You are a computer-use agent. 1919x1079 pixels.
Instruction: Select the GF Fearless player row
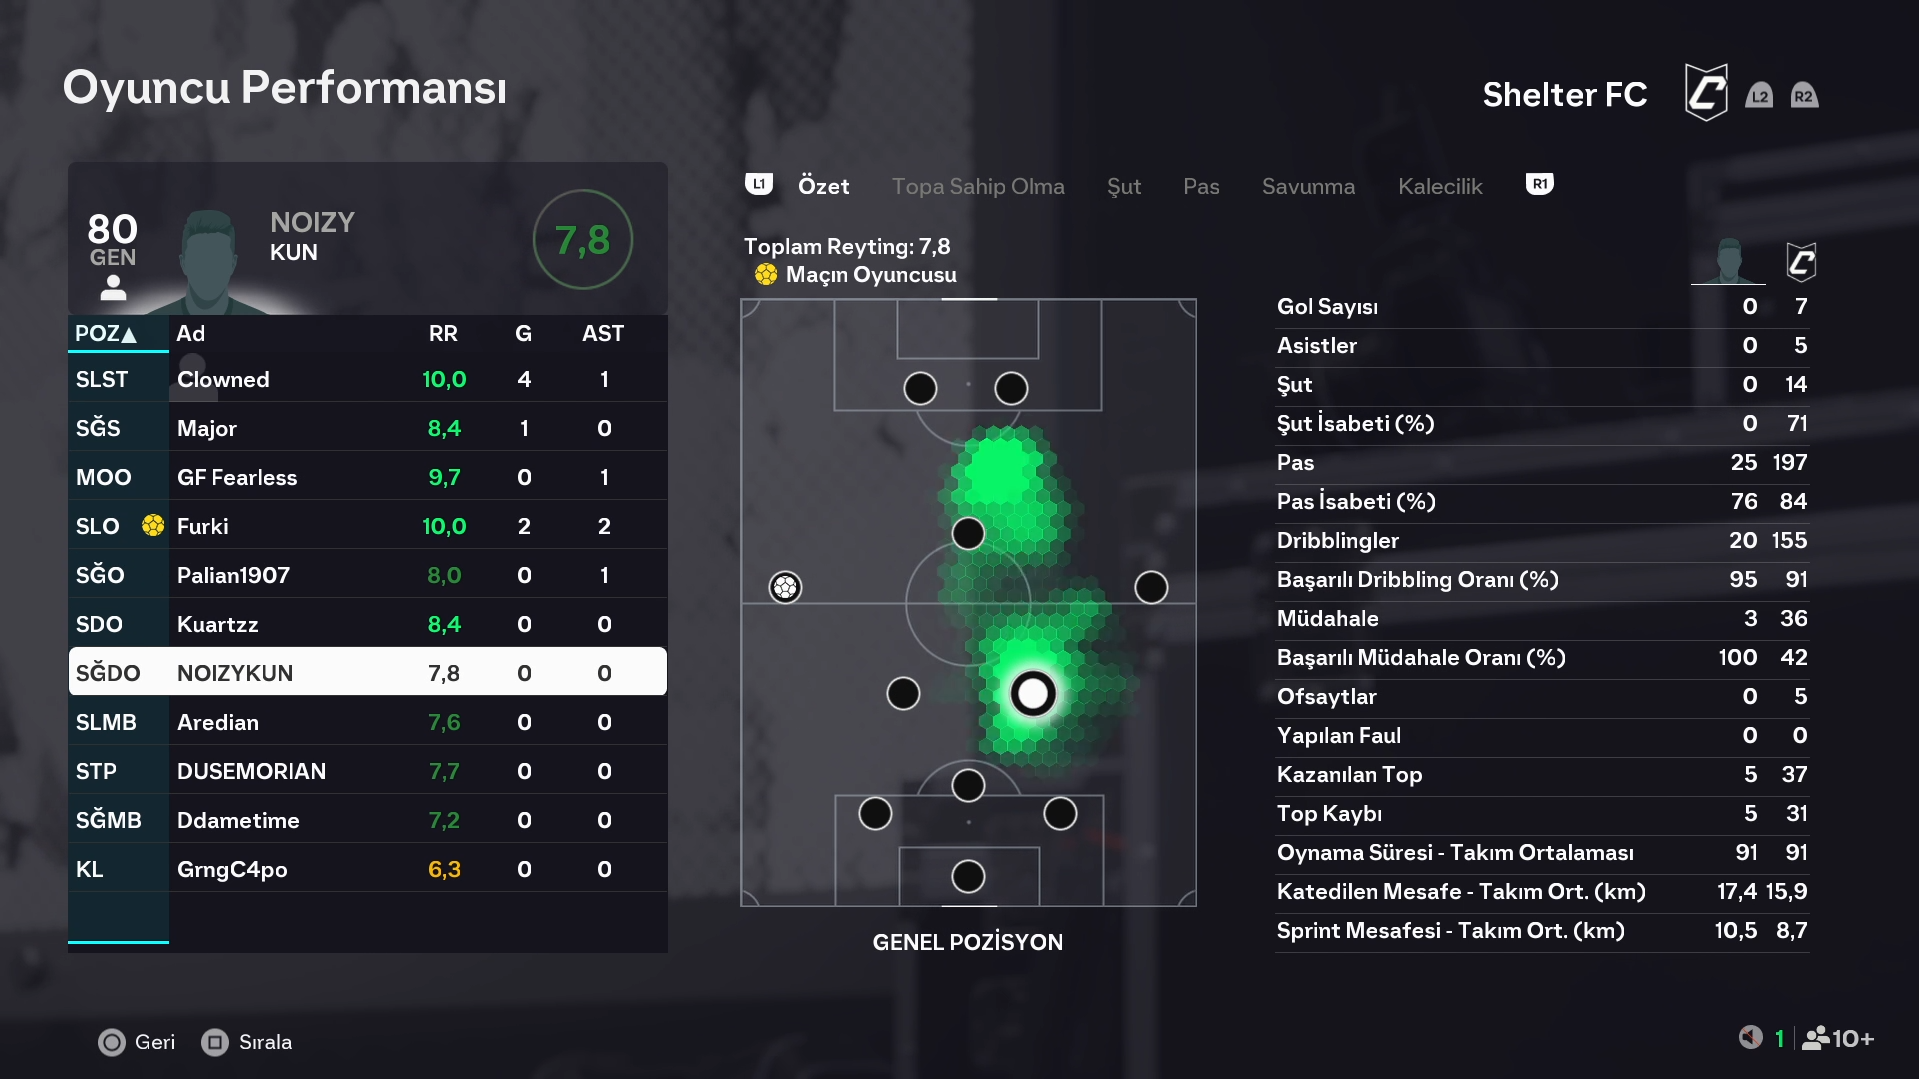pos(367,478)
